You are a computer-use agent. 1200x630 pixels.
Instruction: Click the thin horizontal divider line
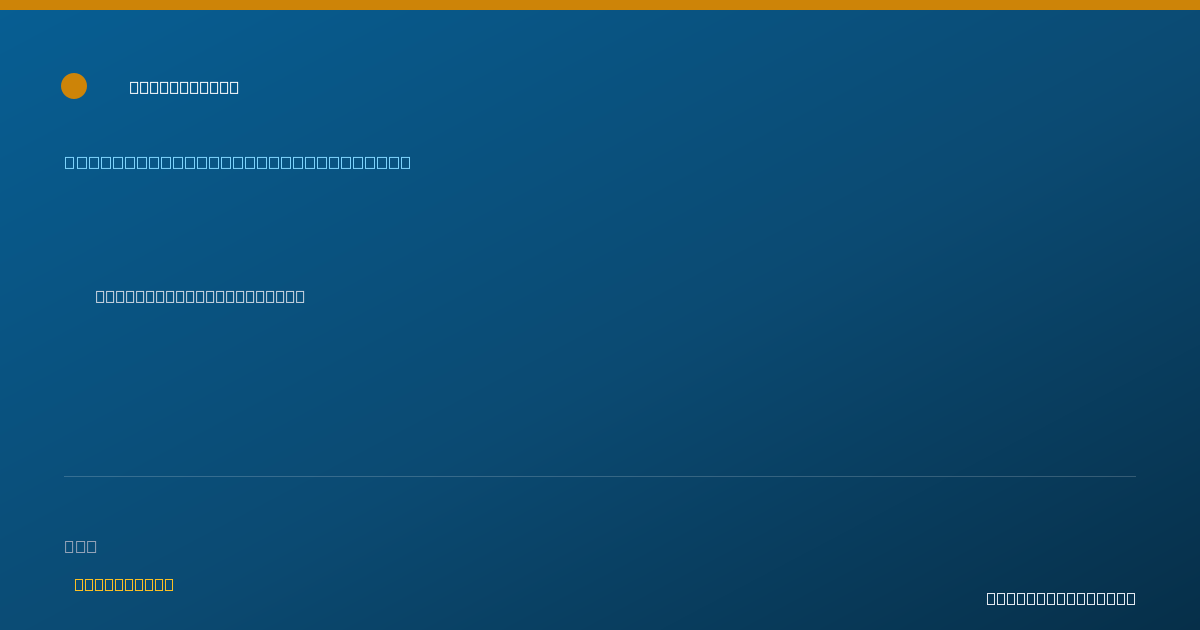point(600,476)
